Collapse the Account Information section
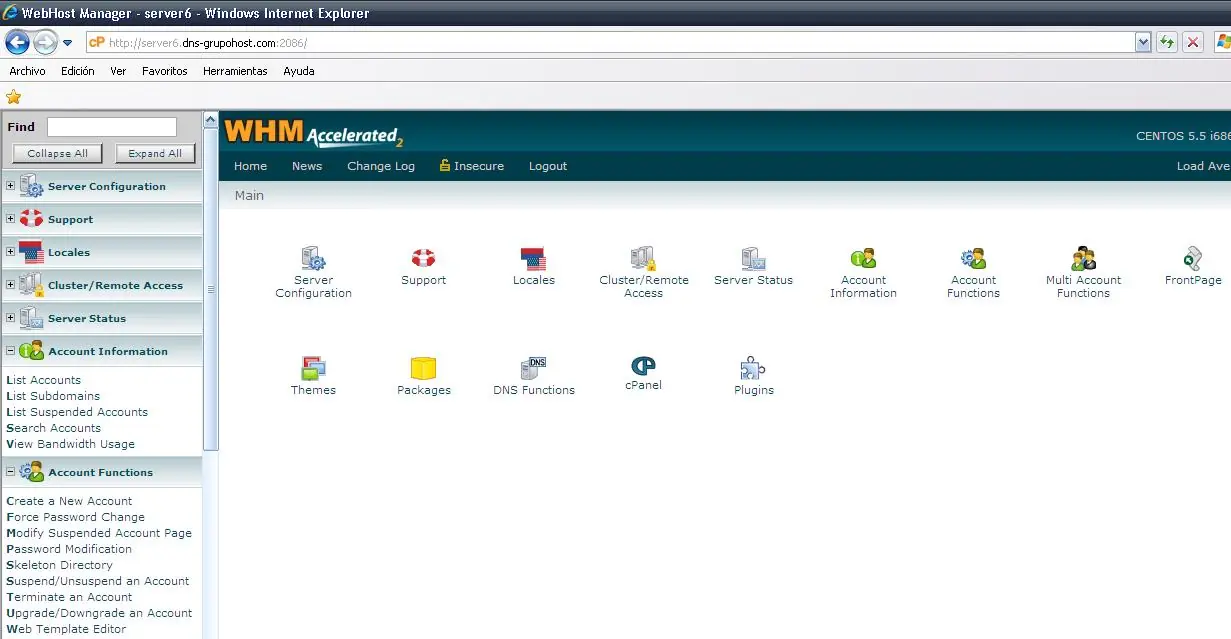Viewport: 1231px width, 639px height. [x=10, y=351]
